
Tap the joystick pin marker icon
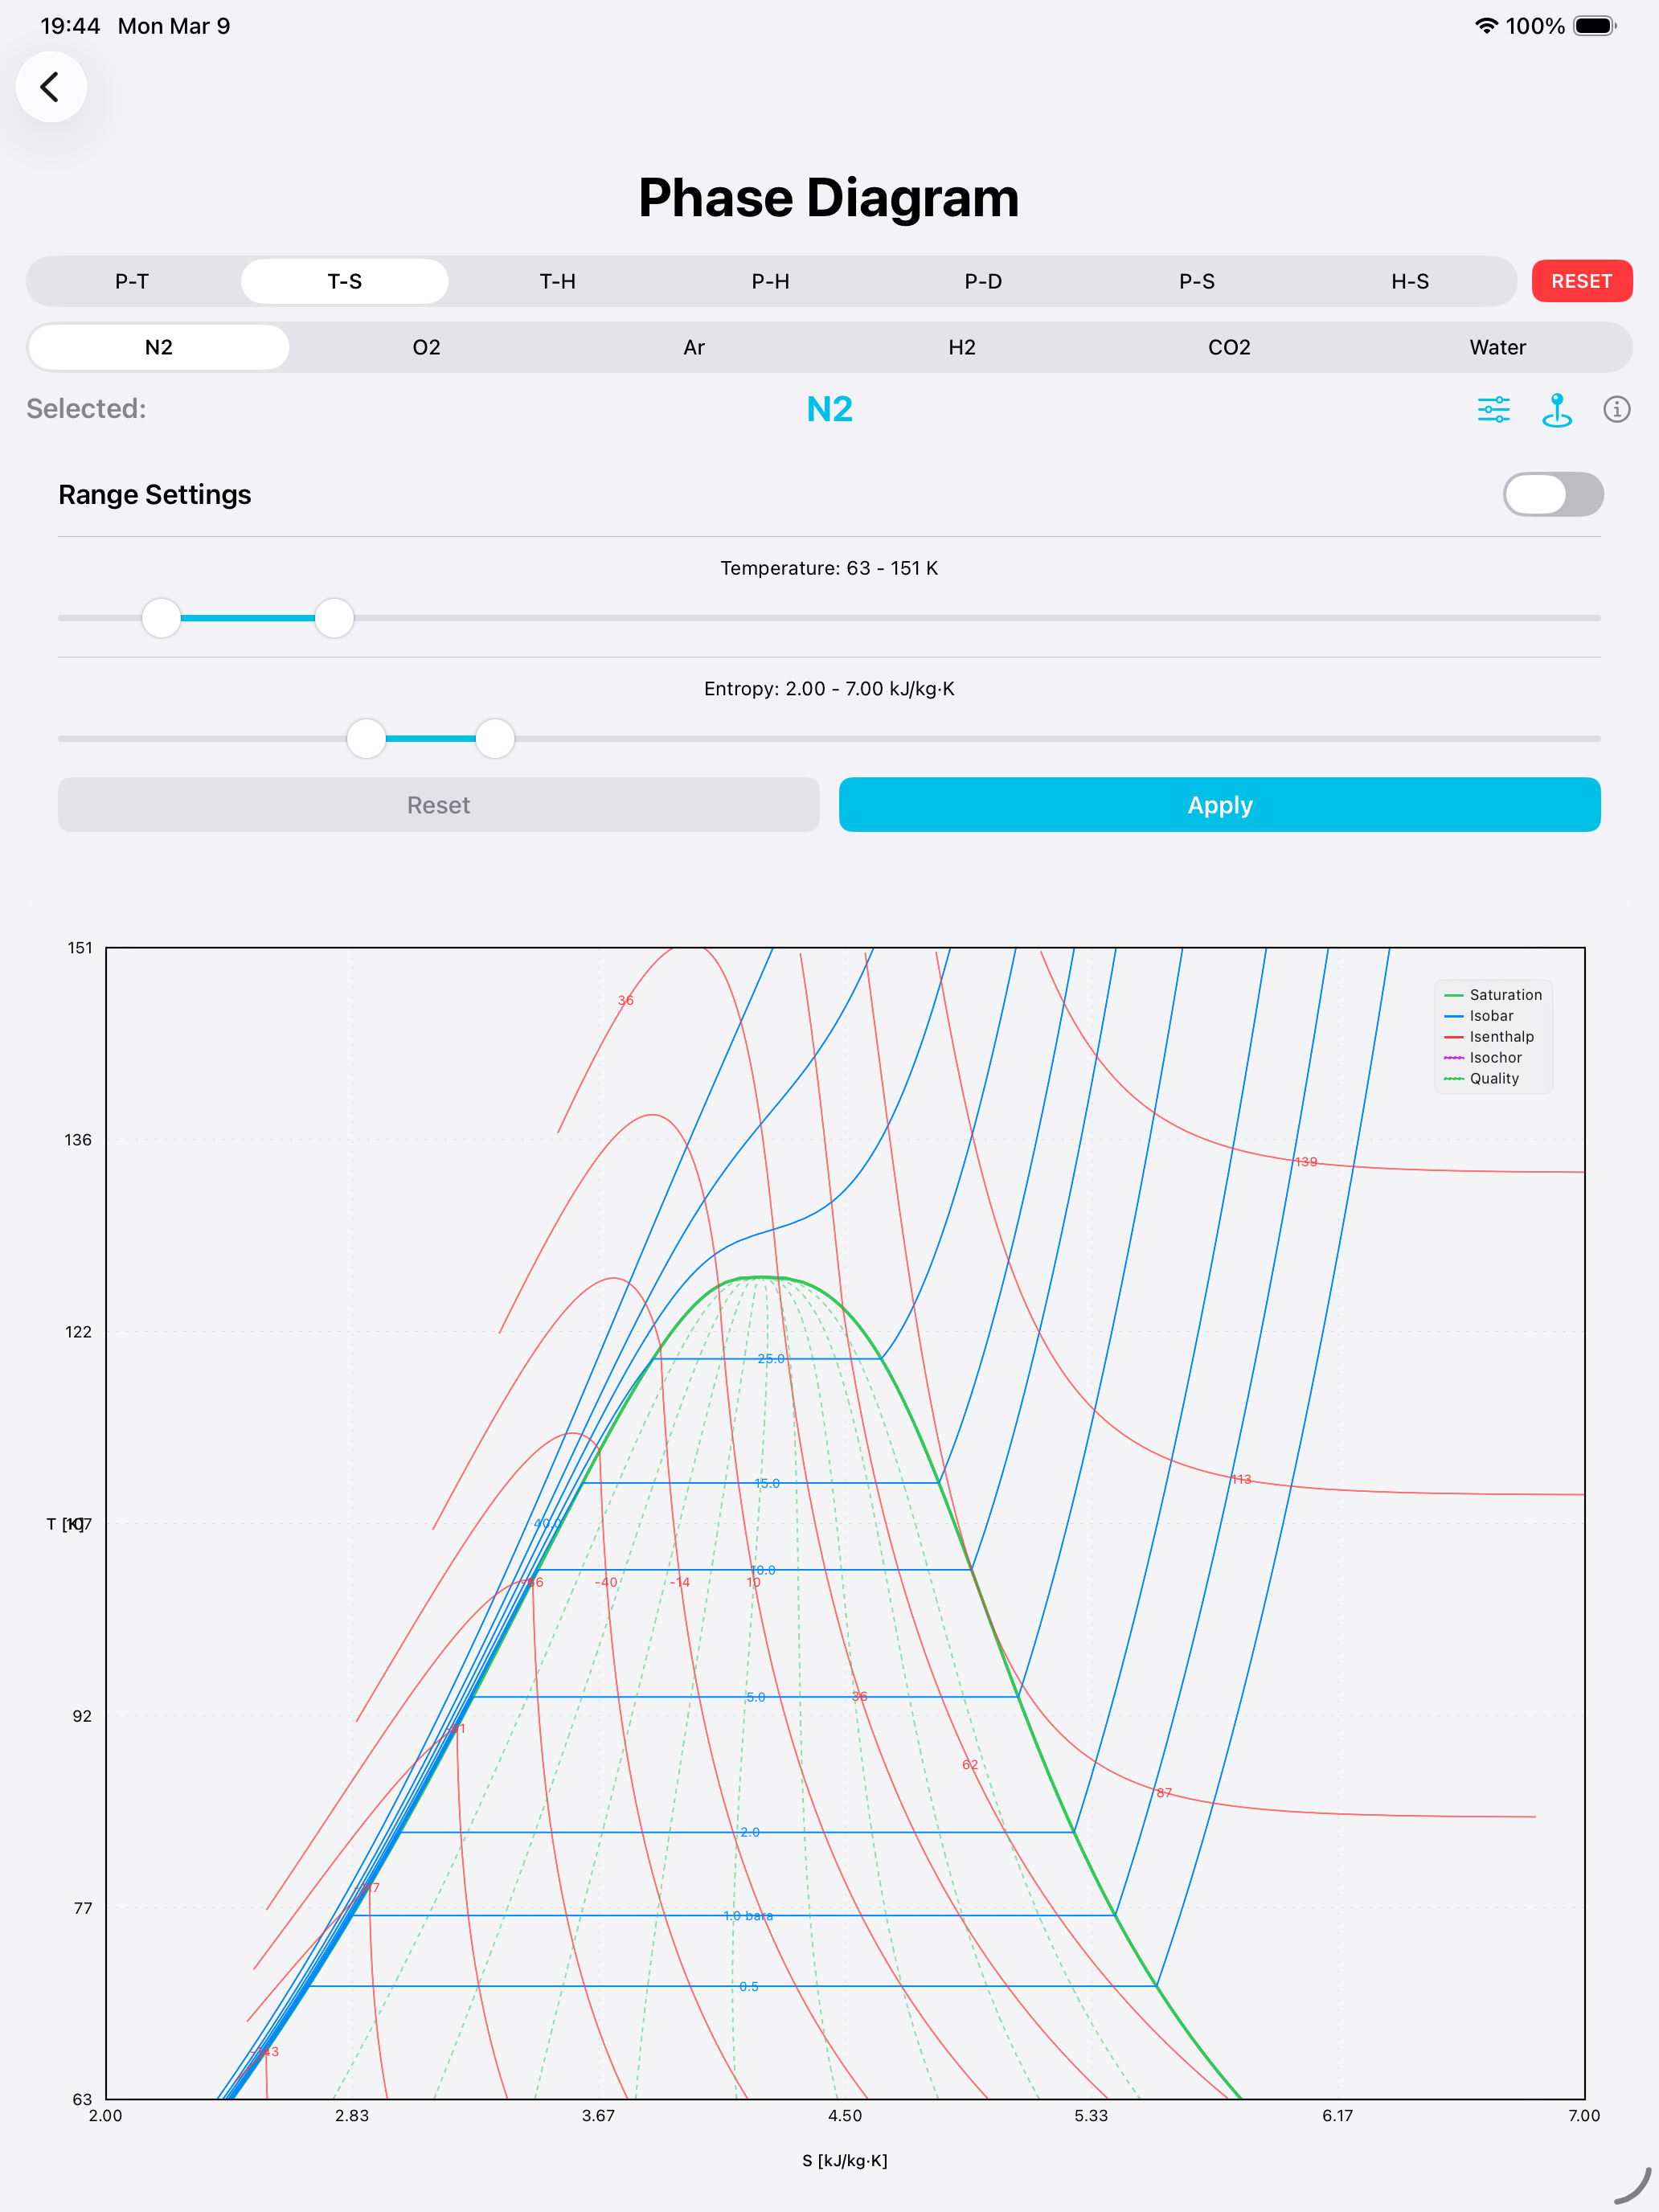(1556, 409)
